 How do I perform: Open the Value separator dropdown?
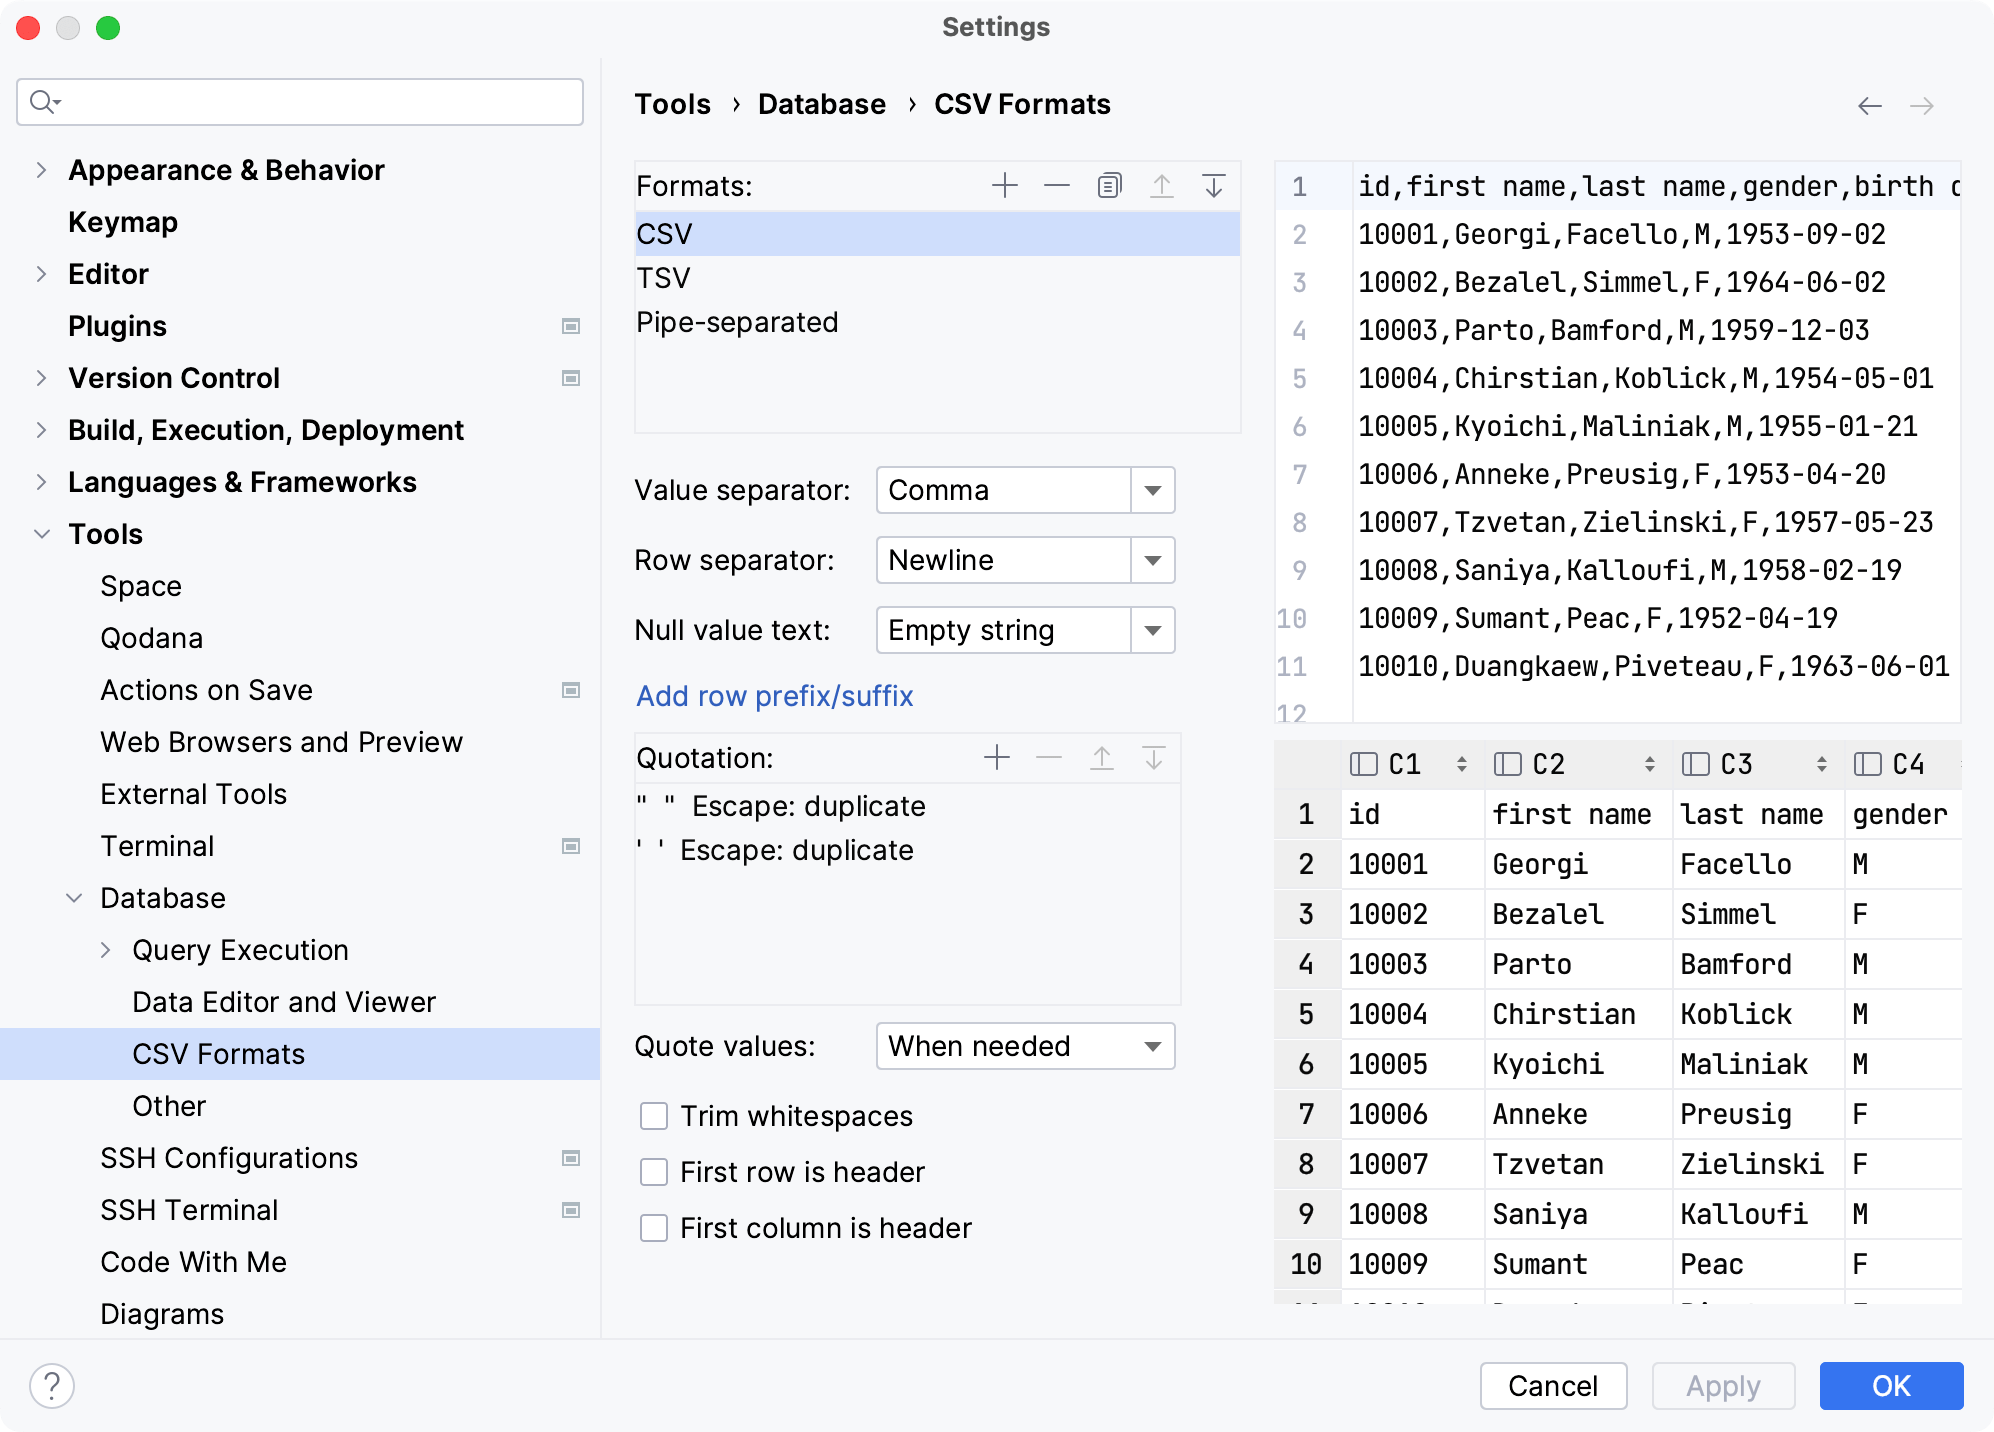coord(1152,490)
